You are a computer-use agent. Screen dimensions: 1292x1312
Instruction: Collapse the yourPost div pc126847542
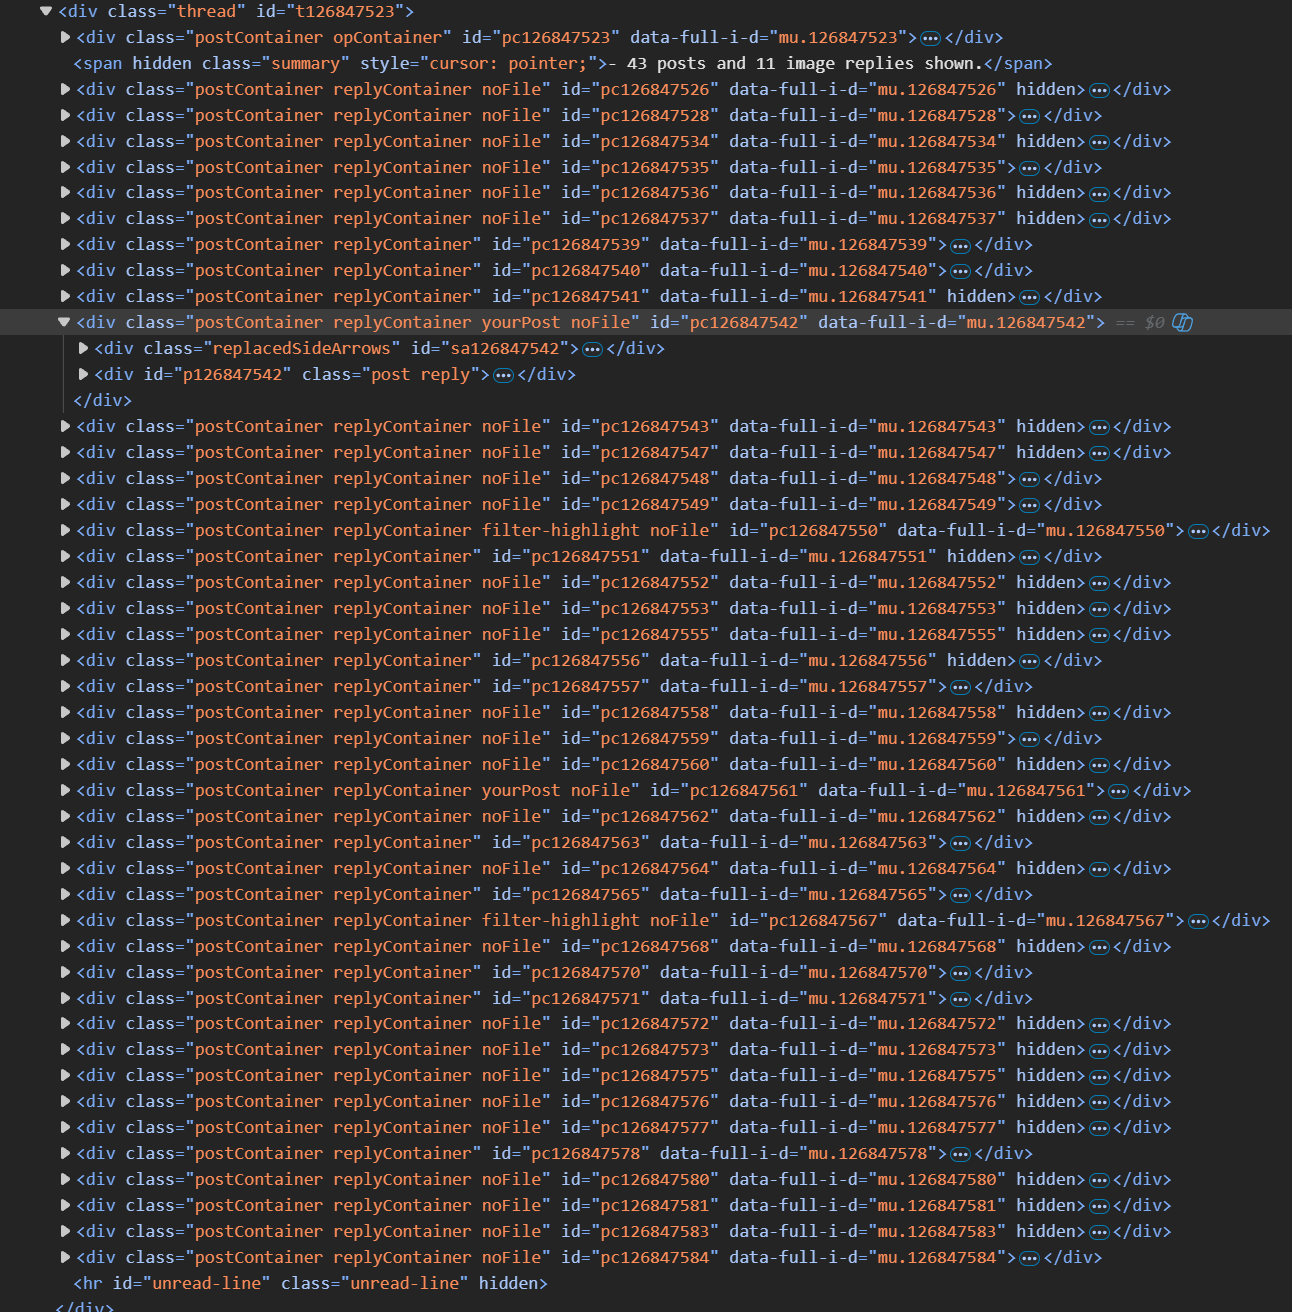coord(65,323)
